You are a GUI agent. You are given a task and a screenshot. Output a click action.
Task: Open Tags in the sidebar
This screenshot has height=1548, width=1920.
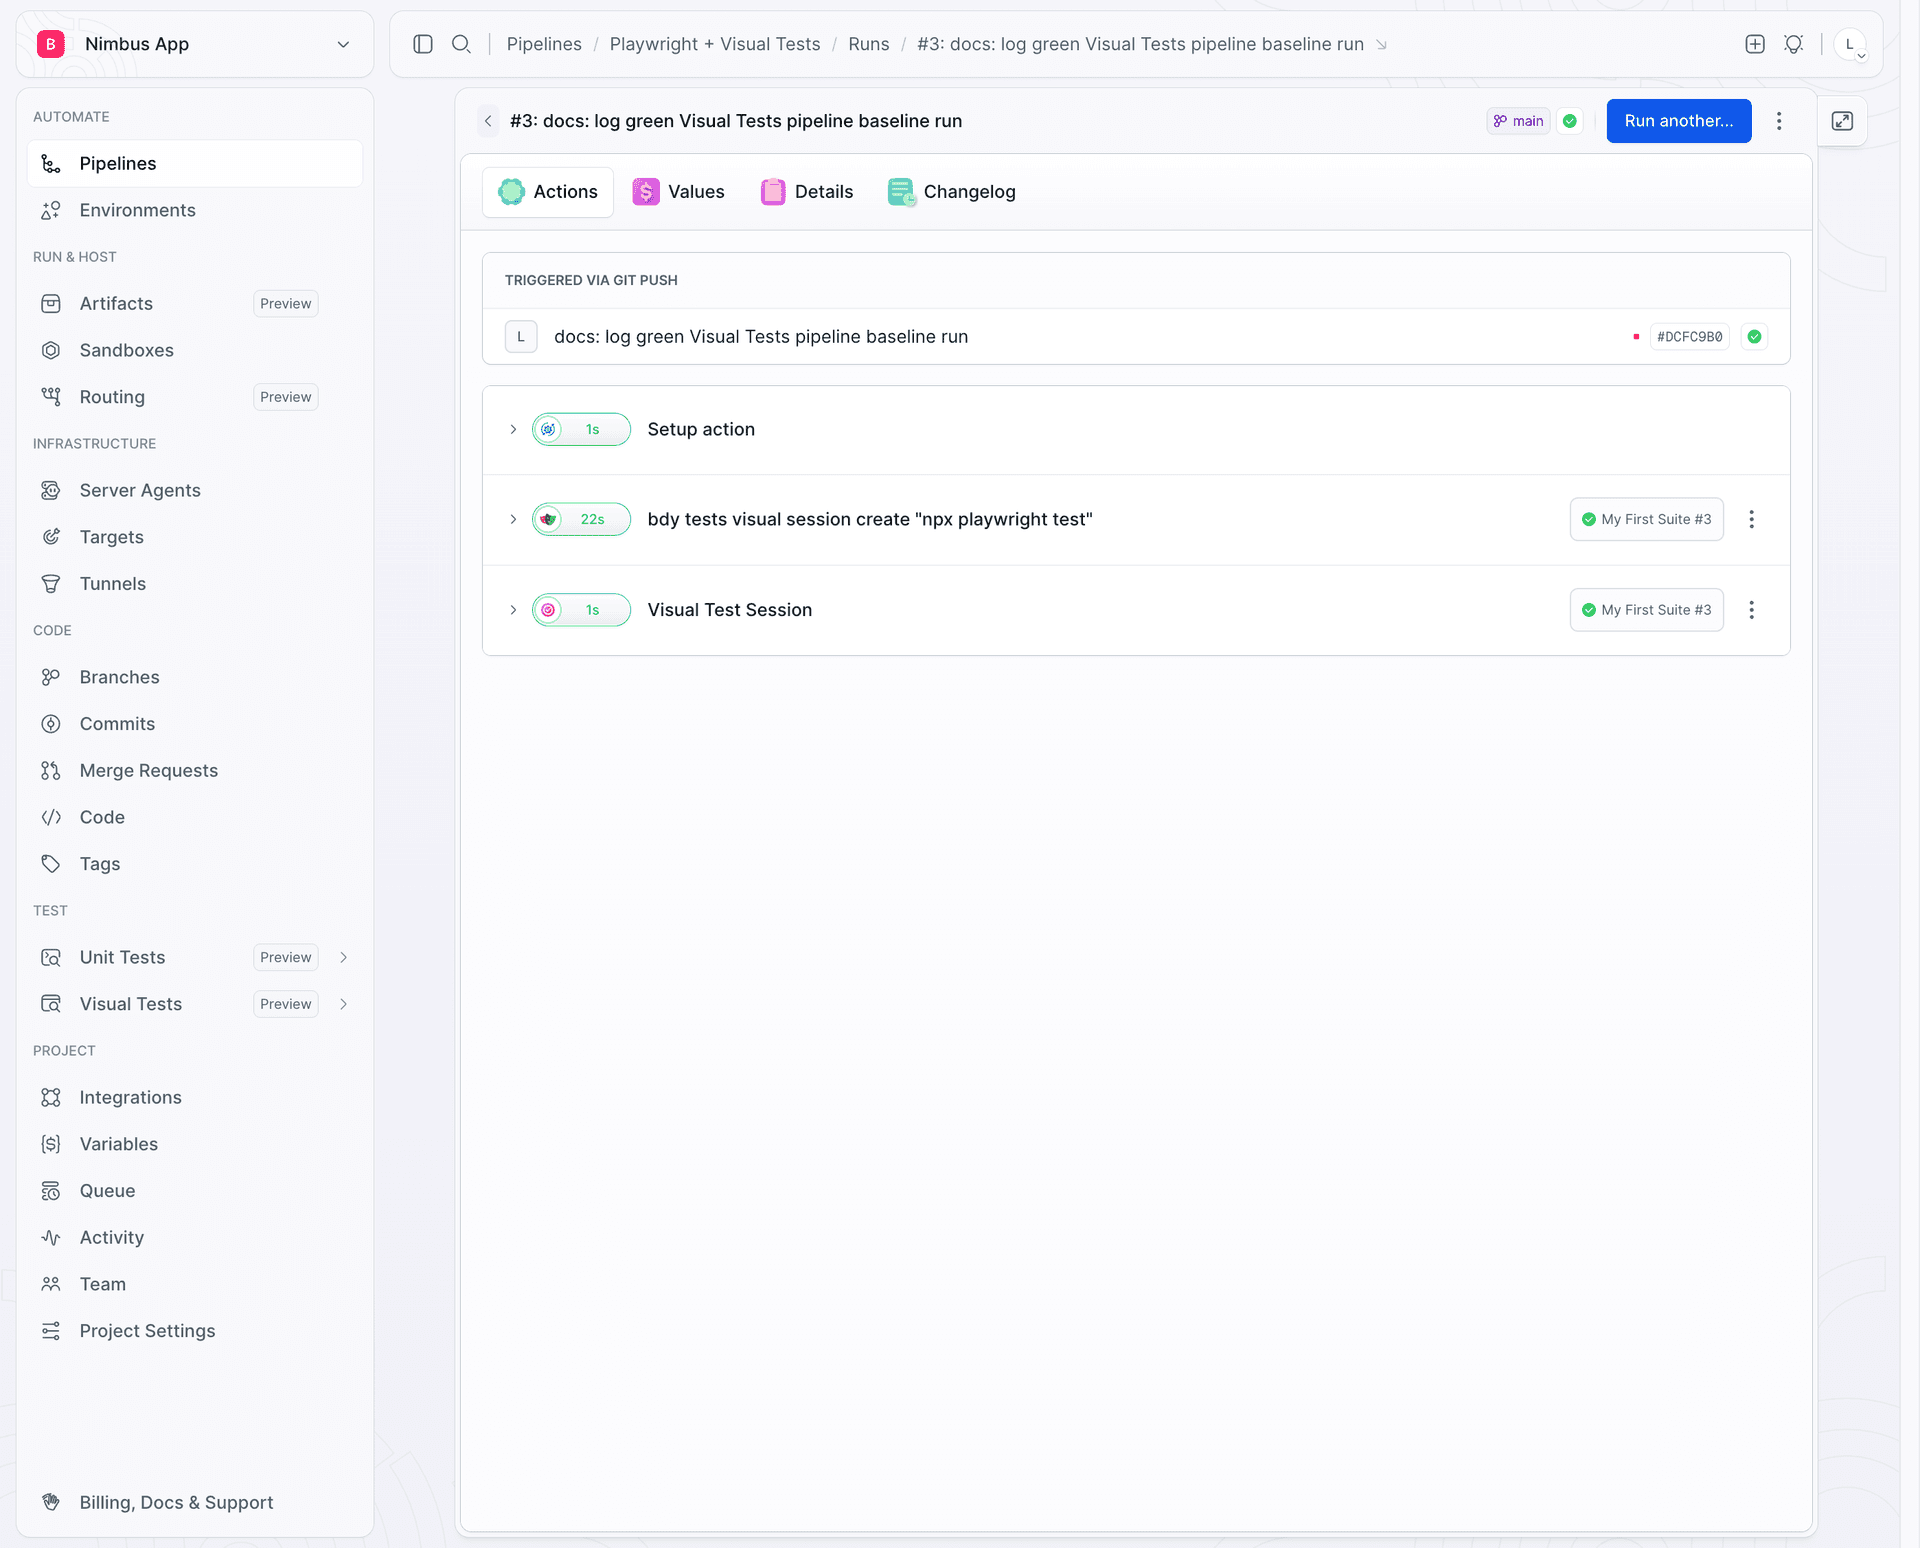tap(195, 863)
